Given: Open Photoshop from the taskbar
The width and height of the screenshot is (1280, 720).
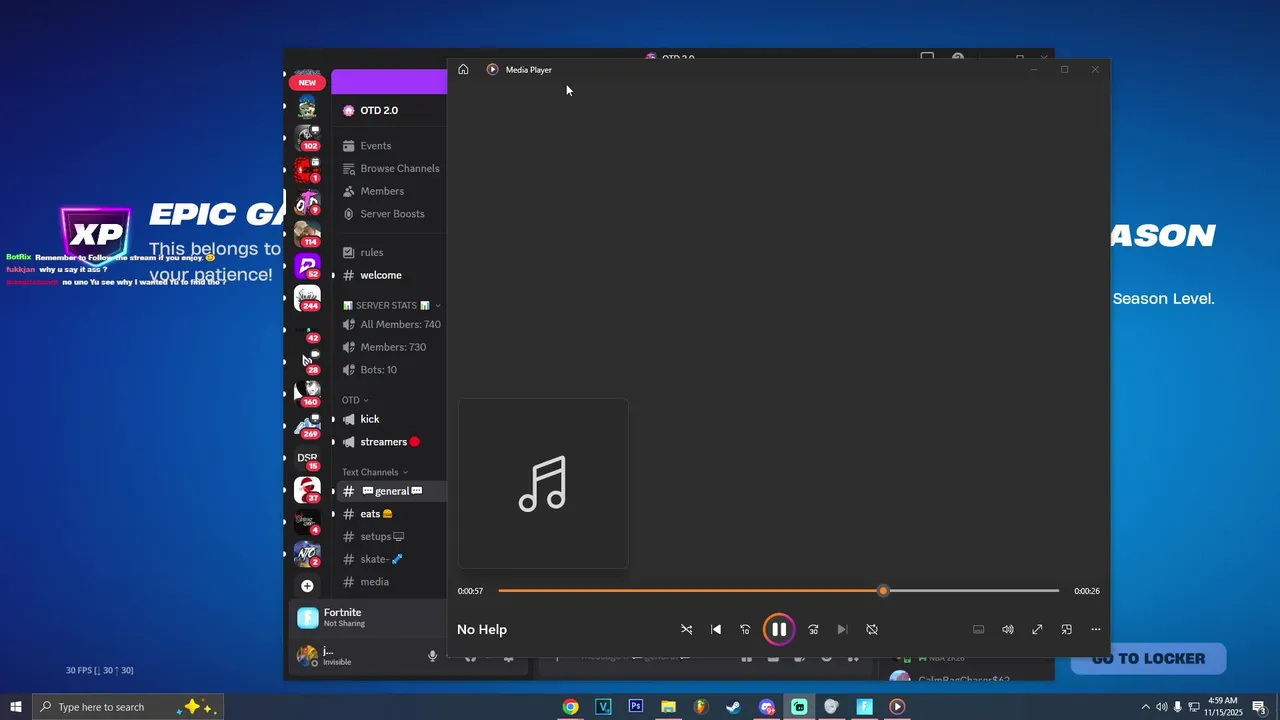Looking at the screenshot, I should tap(636, 707).
